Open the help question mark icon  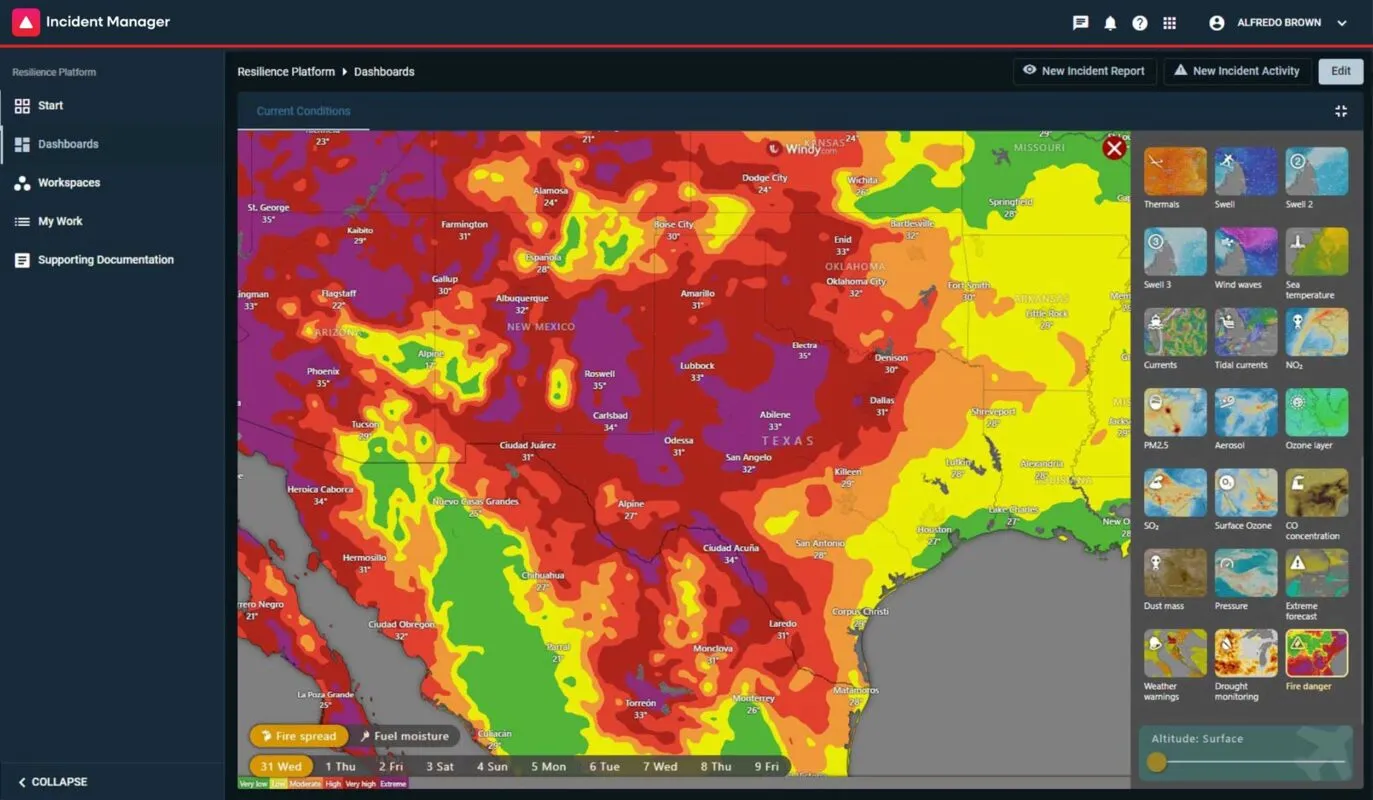pyautogui.click(x=1140, y=23)
